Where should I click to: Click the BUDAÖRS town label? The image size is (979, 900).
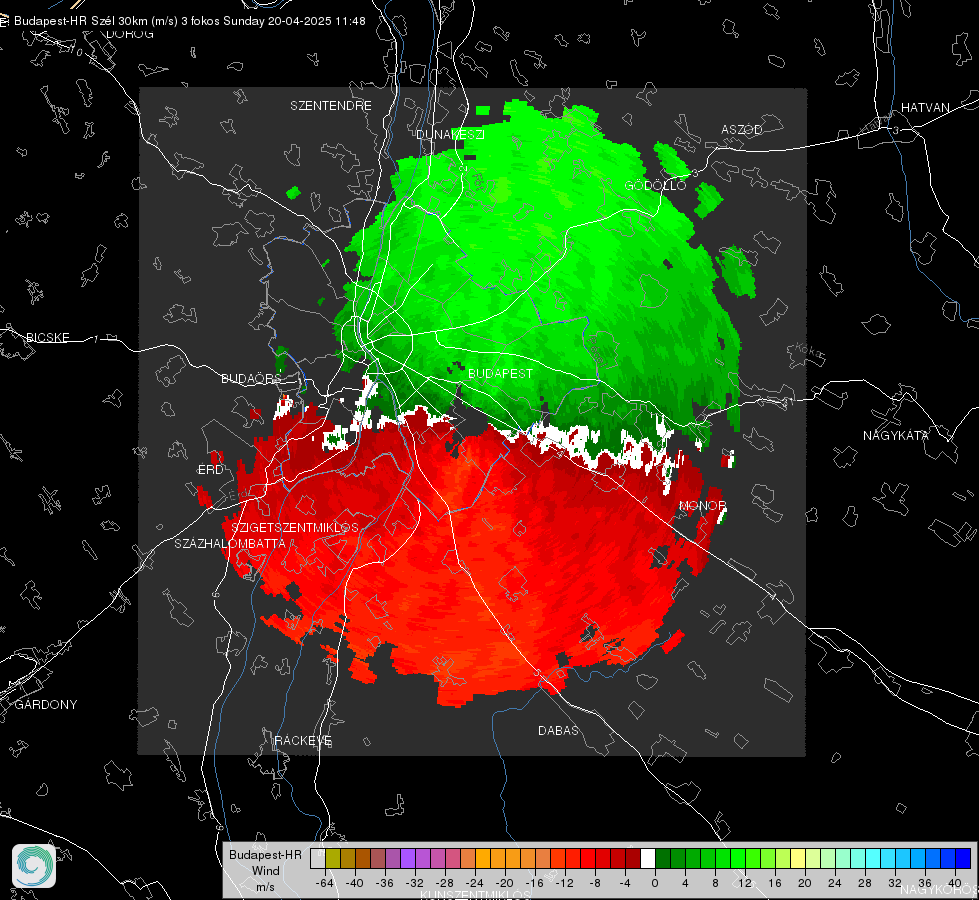point(252,379)
